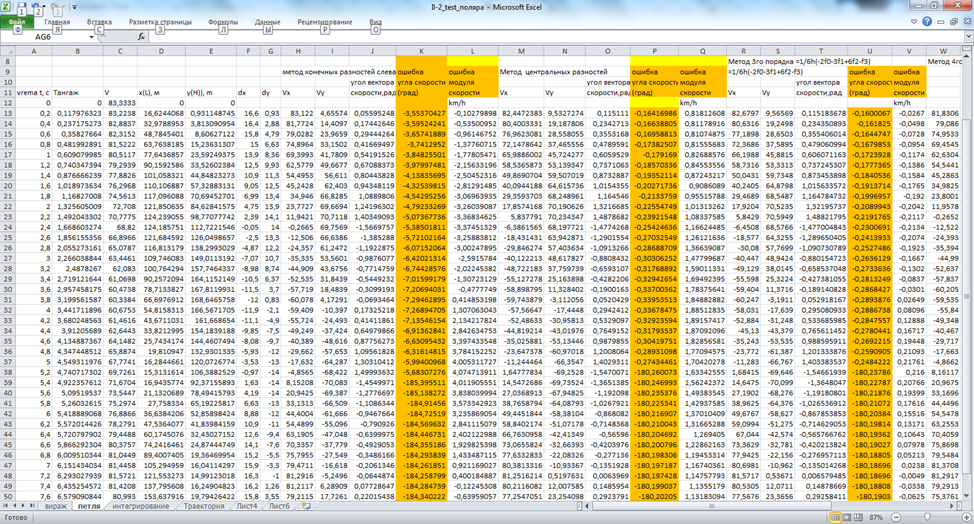The height and width of the screenshot is (524, 974).
Task: Open the Вставка ribbon tab
Action: tap(99, 21)
